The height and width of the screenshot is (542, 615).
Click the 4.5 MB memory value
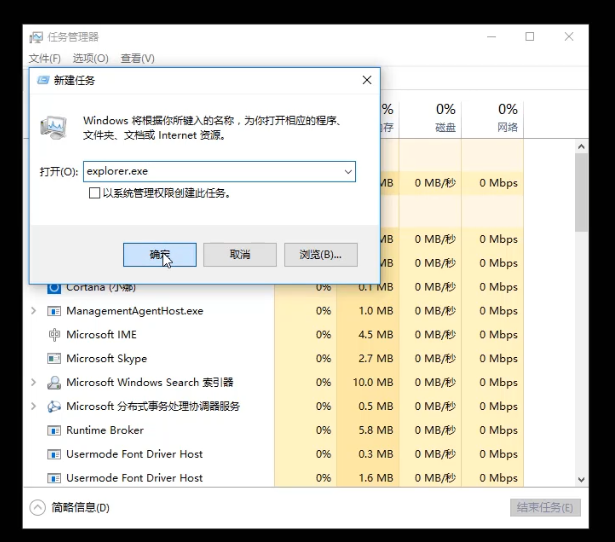[x=375, y=335]
